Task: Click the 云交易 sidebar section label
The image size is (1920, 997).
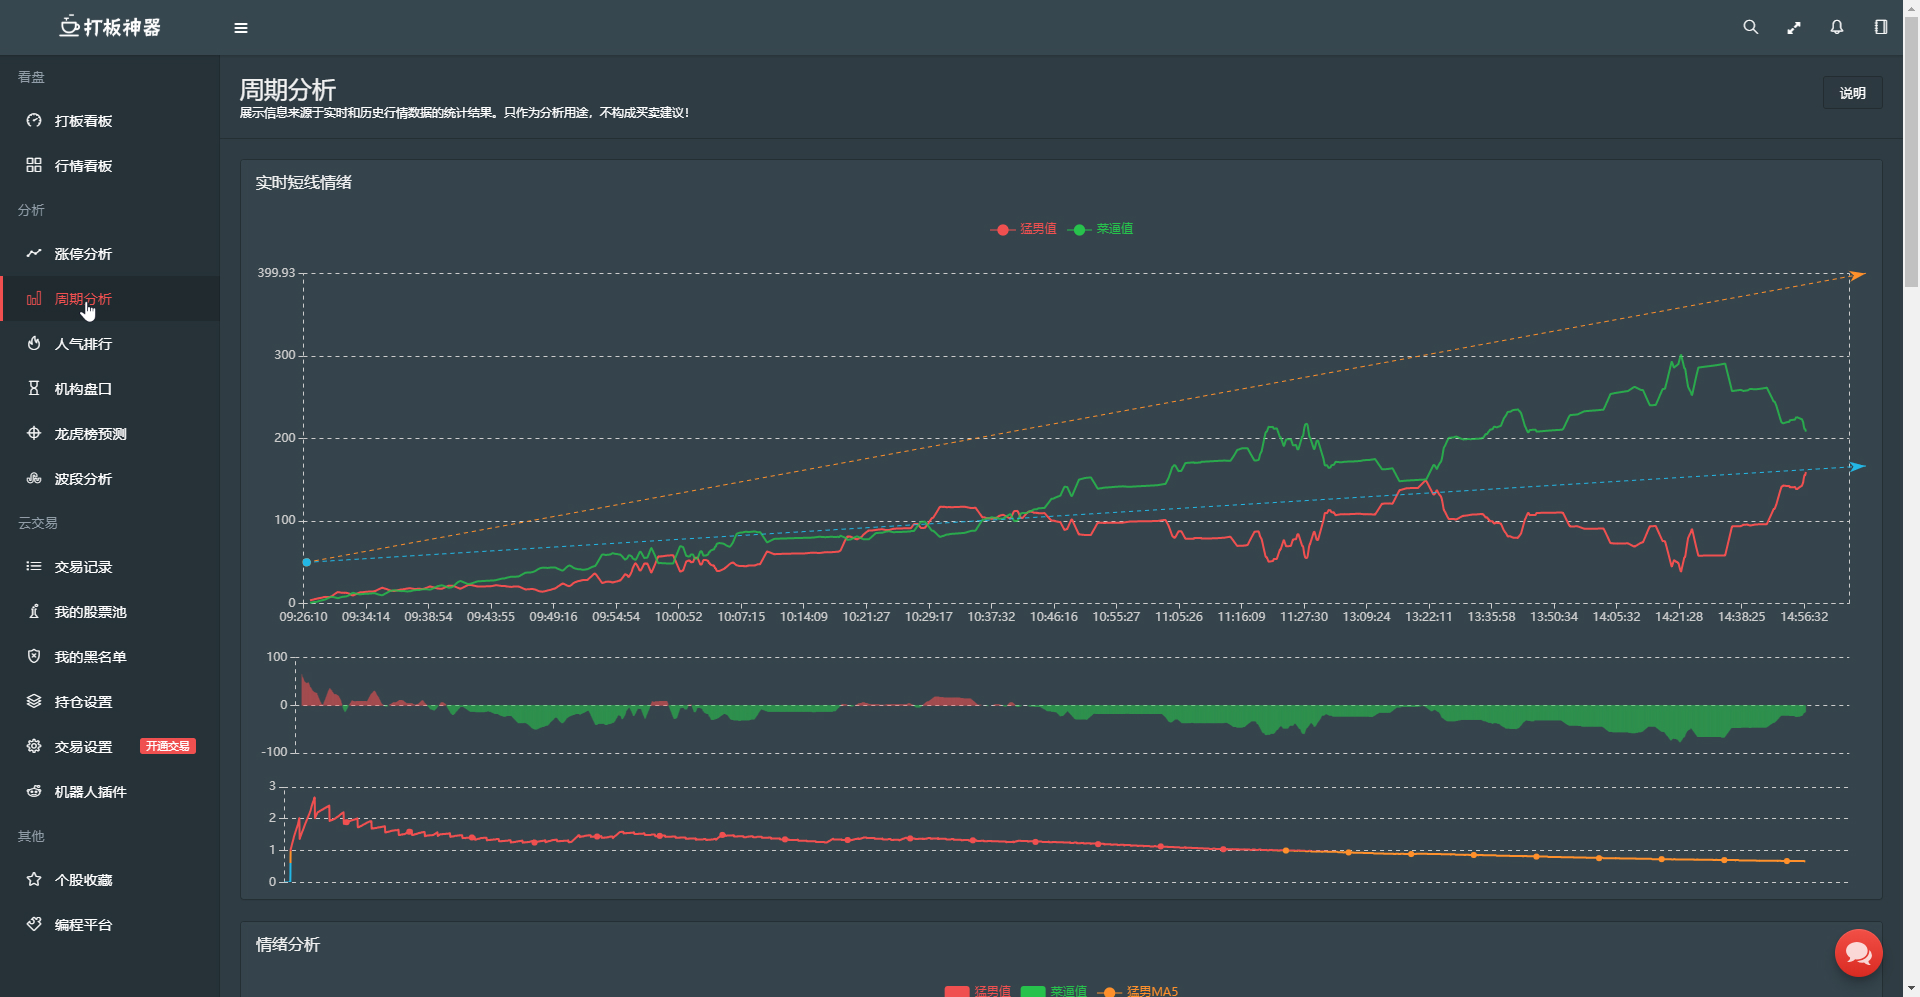Action: [x=38, y=523]
